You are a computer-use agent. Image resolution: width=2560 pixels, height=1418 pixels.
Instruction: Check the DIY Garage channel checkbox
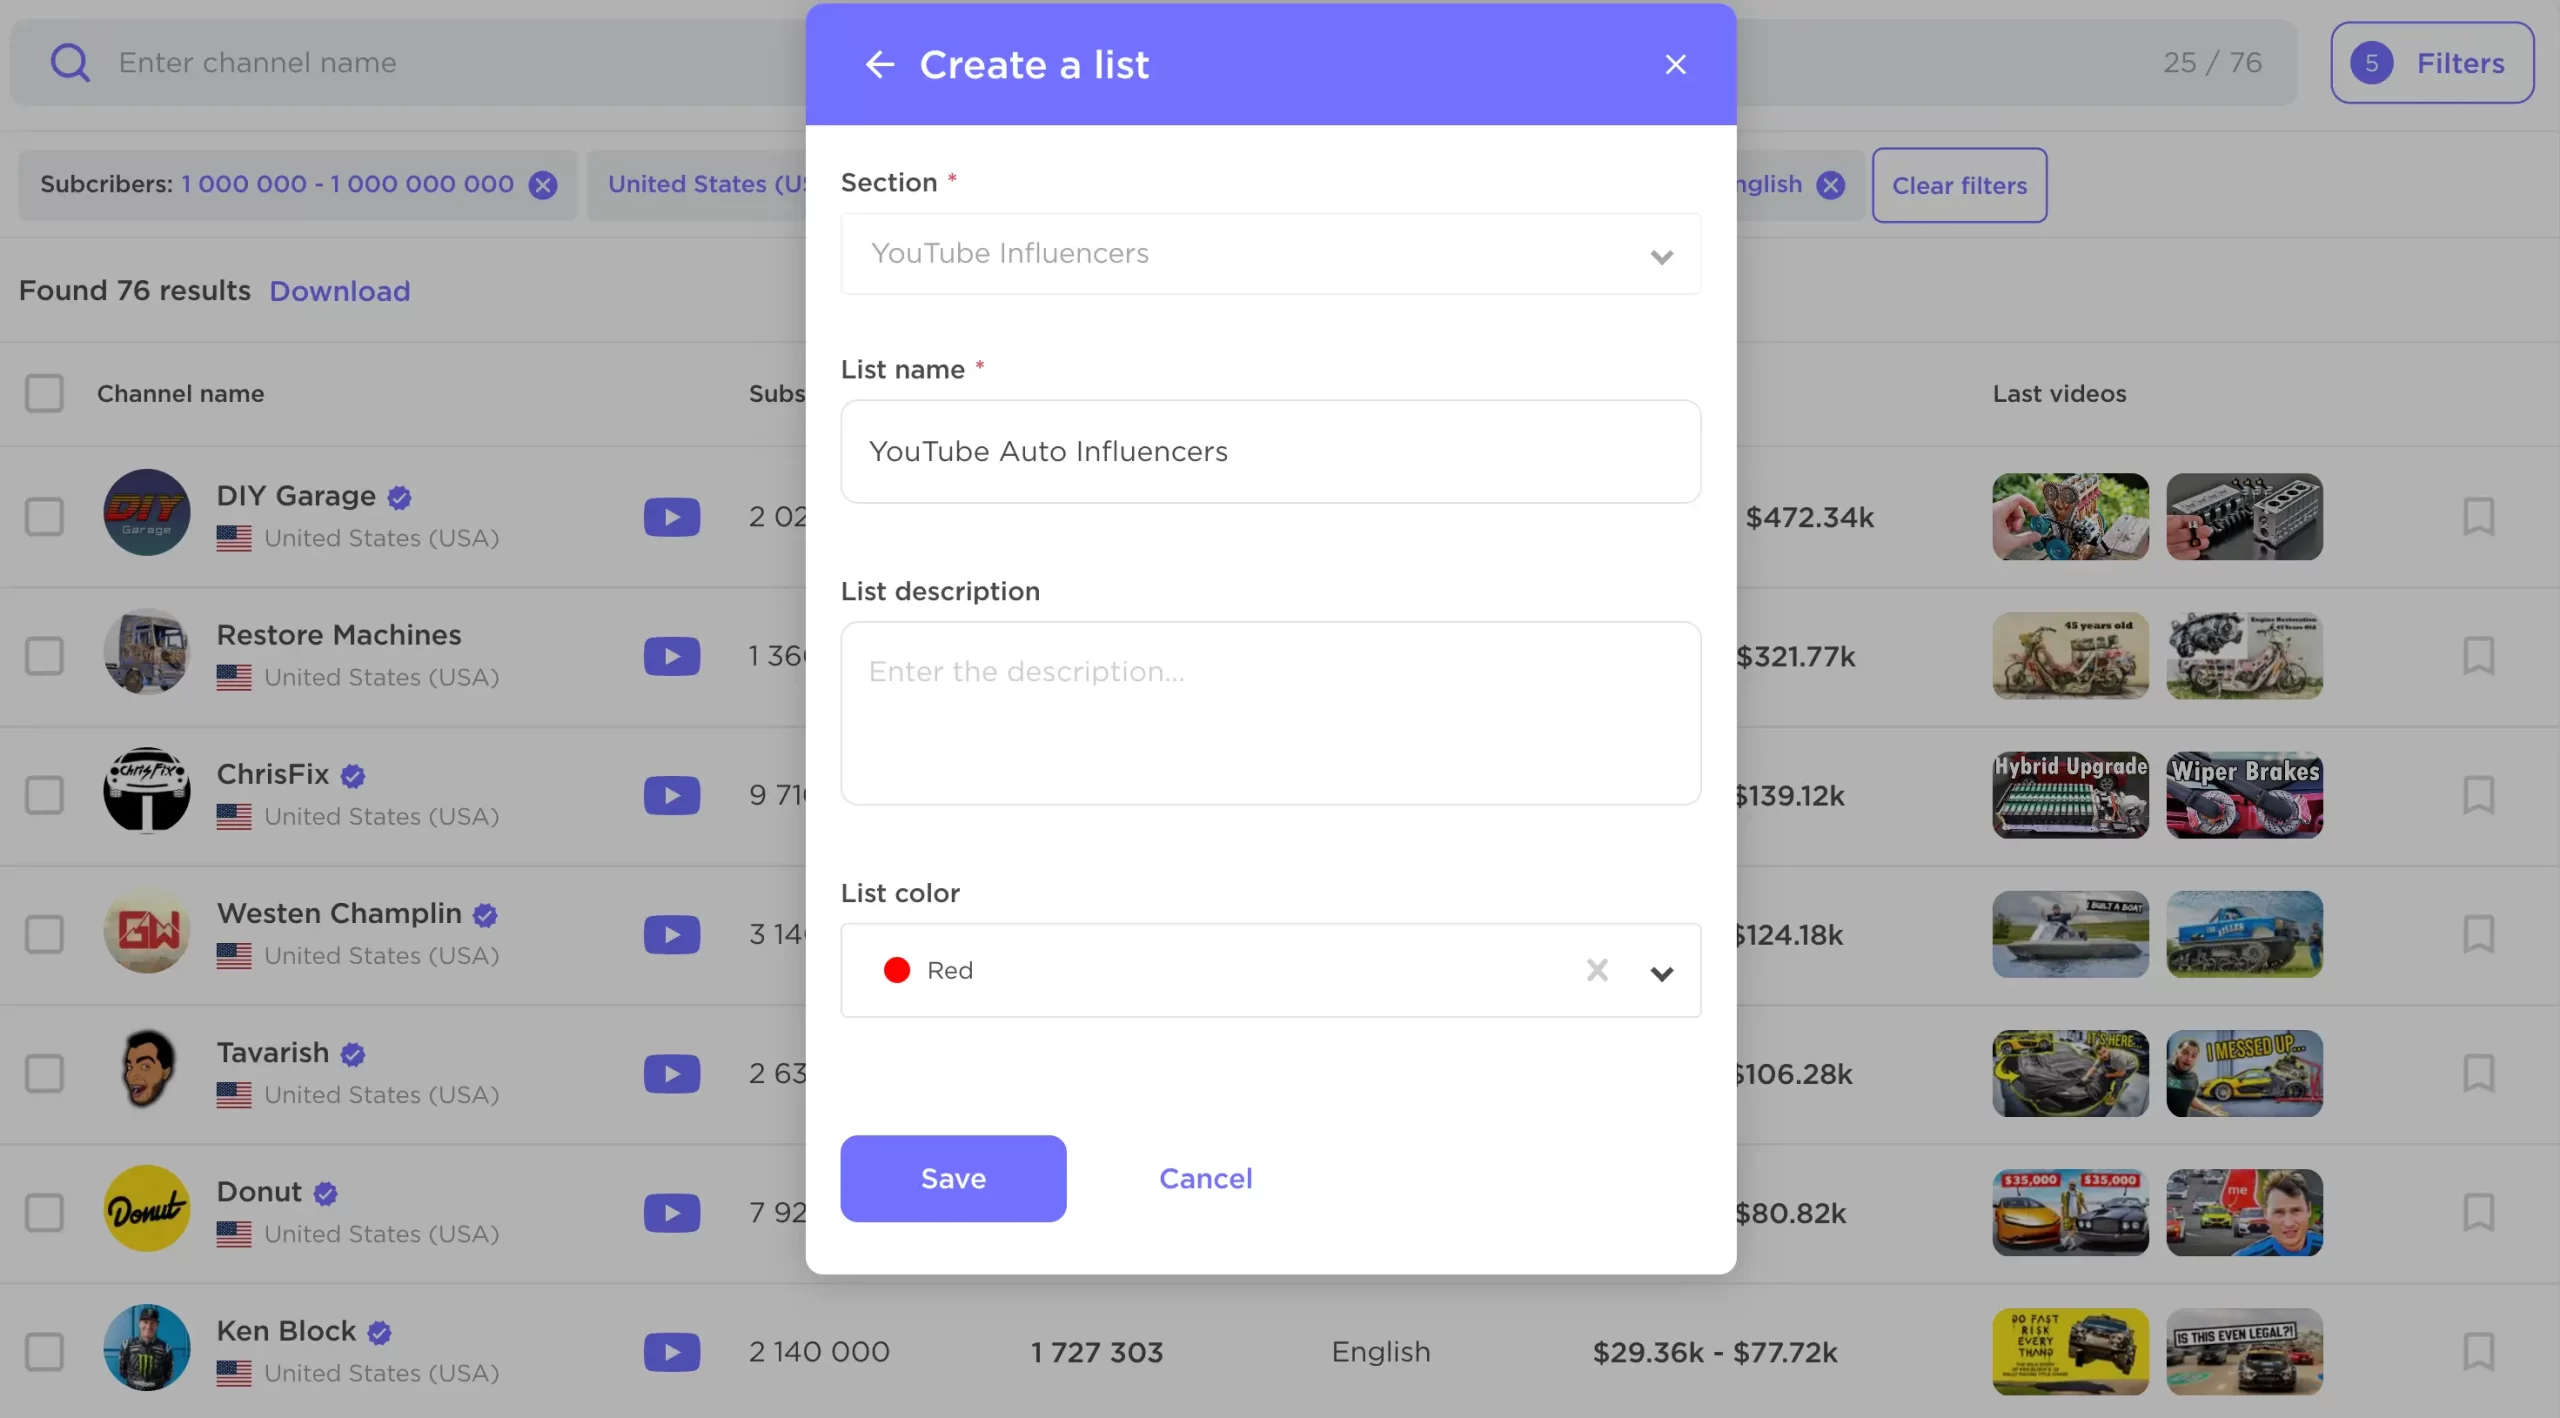(45, 517)
